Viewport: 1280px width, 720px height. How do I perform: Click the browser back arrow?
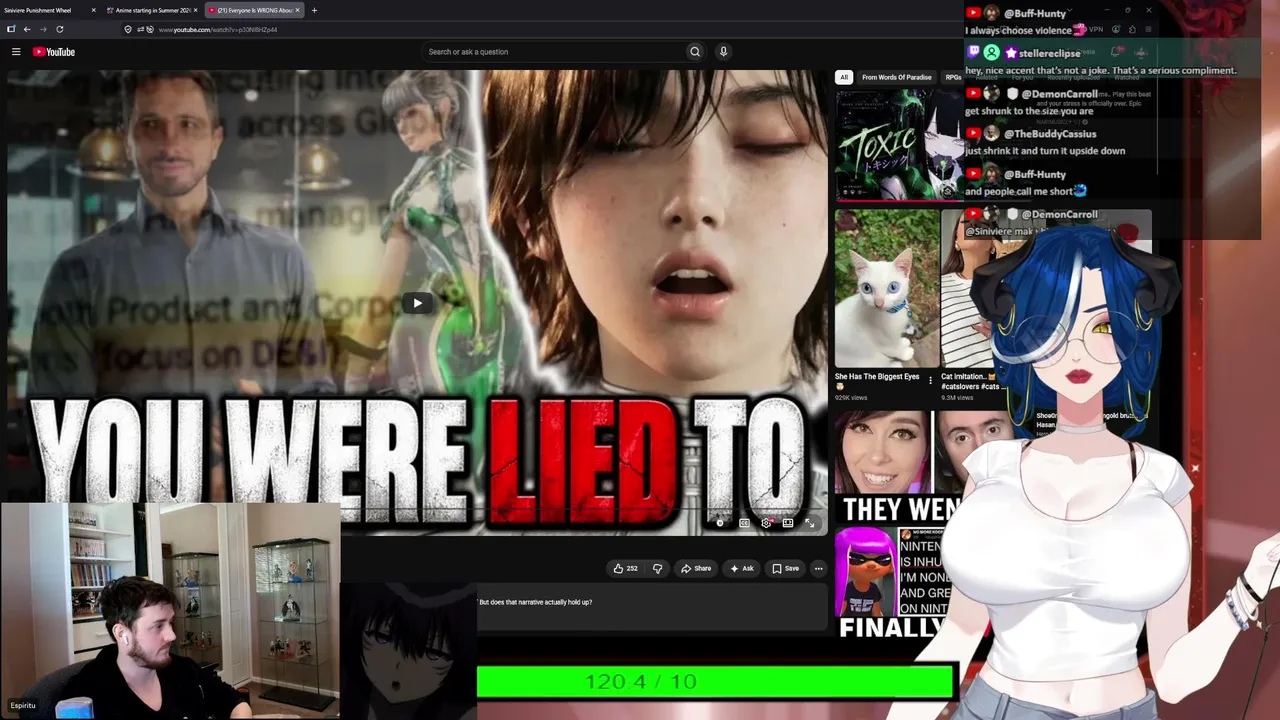27,29
